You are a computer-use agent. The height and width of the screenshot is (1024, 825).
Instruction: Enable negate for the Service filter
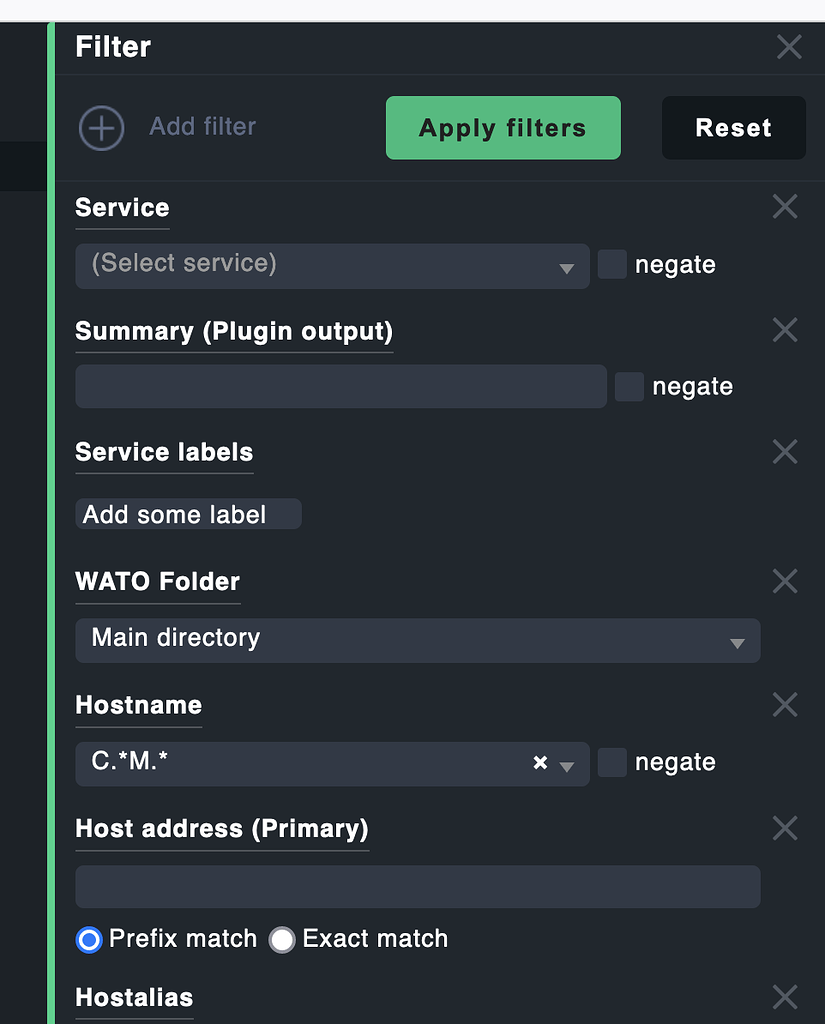click(x=611, y=264)
